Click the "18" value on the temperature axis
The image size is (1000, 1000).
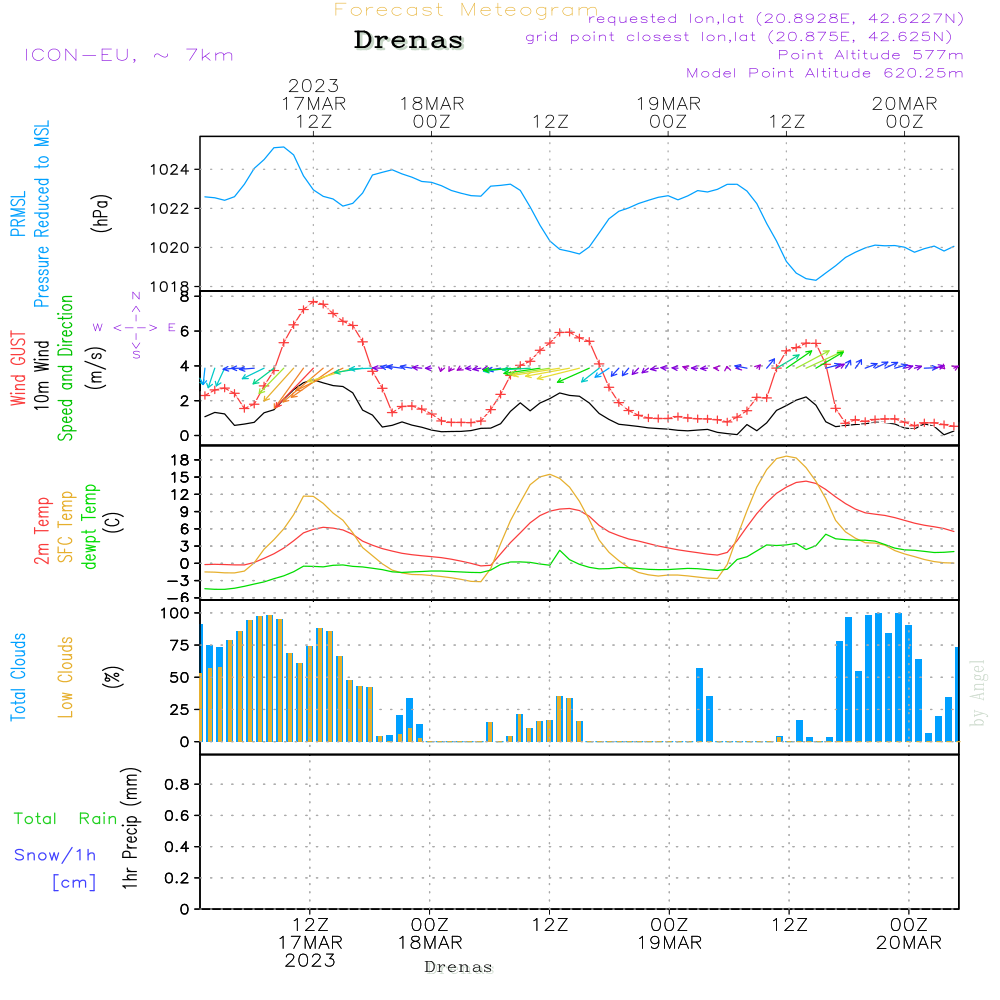180,460
